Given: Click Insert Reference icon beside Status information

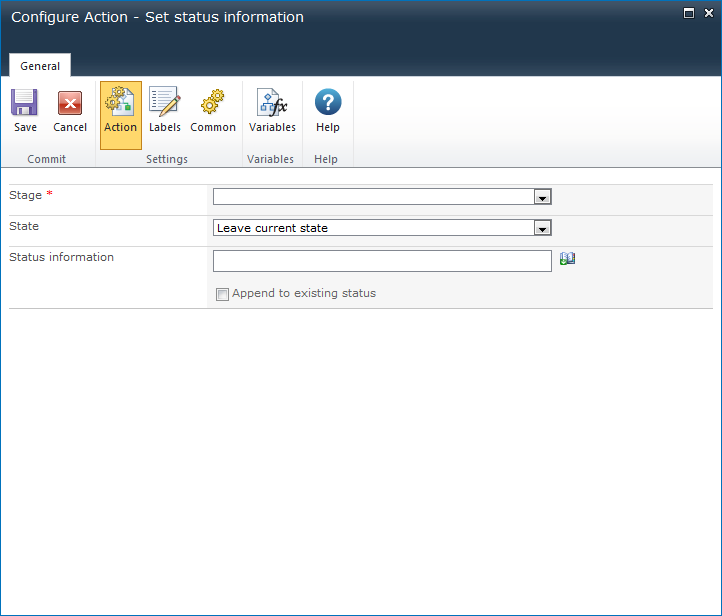Looking at the screenshot, I should [x=567, y=259].
